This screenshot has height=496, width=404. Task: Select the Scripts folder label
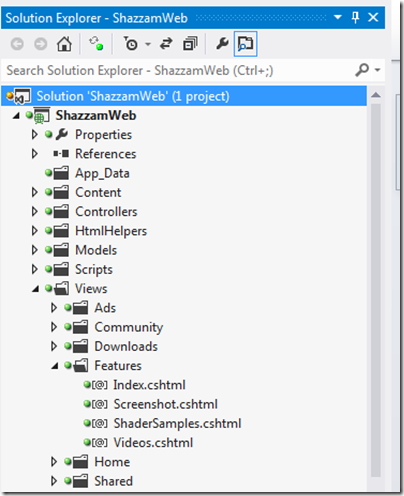tap(94, 270)
